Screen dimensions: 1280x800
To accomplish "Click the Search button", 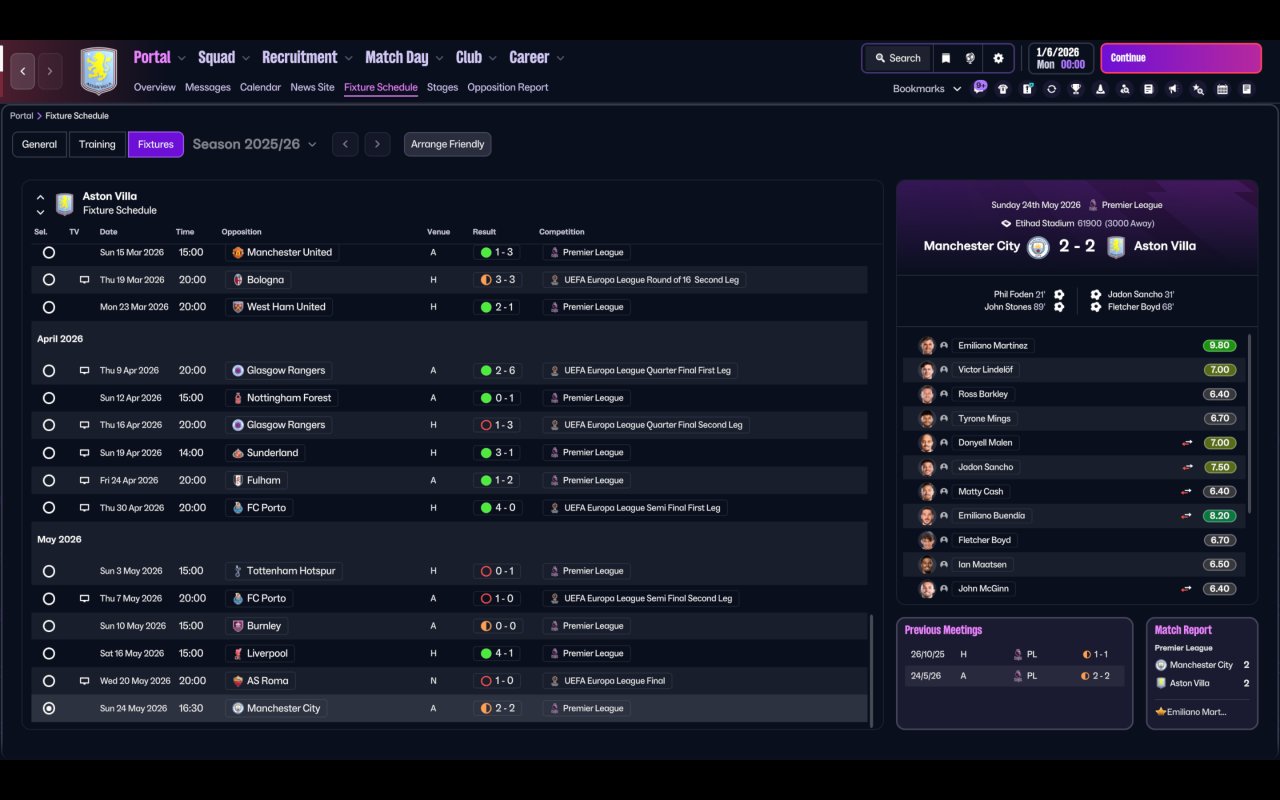I will (x=897, y=58).
